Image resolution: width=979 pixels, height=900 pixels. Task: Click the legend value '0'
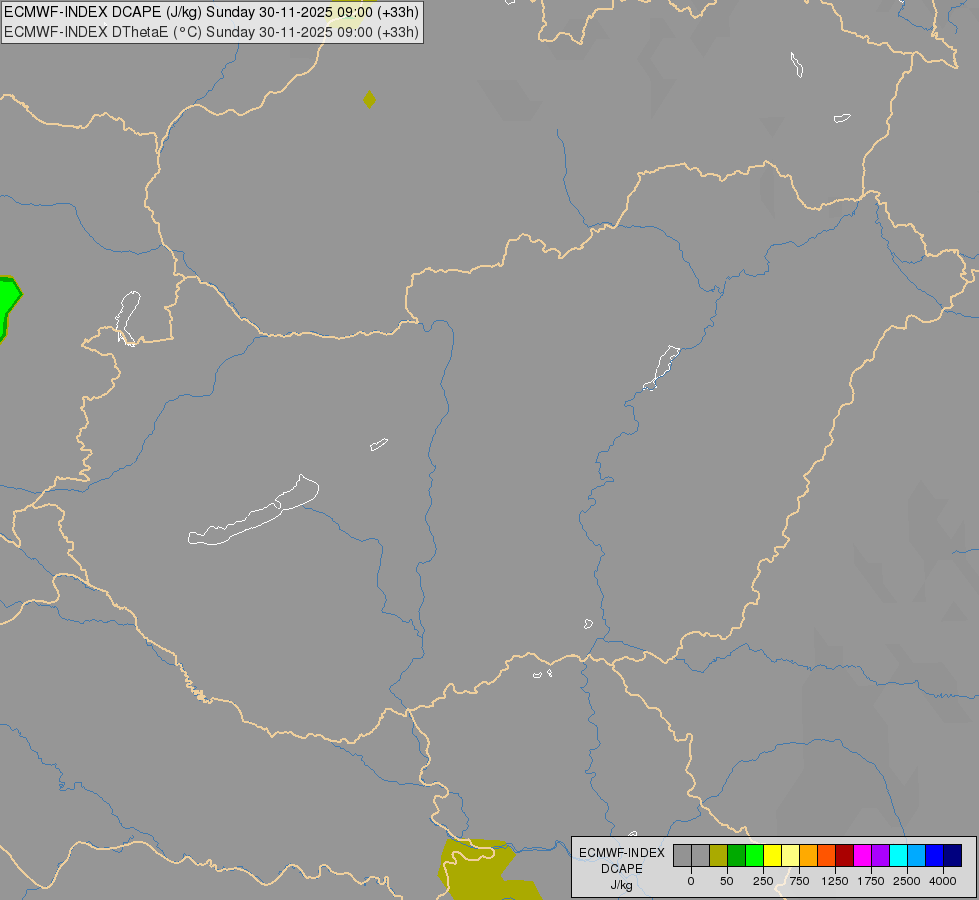(x=691, y=881)
